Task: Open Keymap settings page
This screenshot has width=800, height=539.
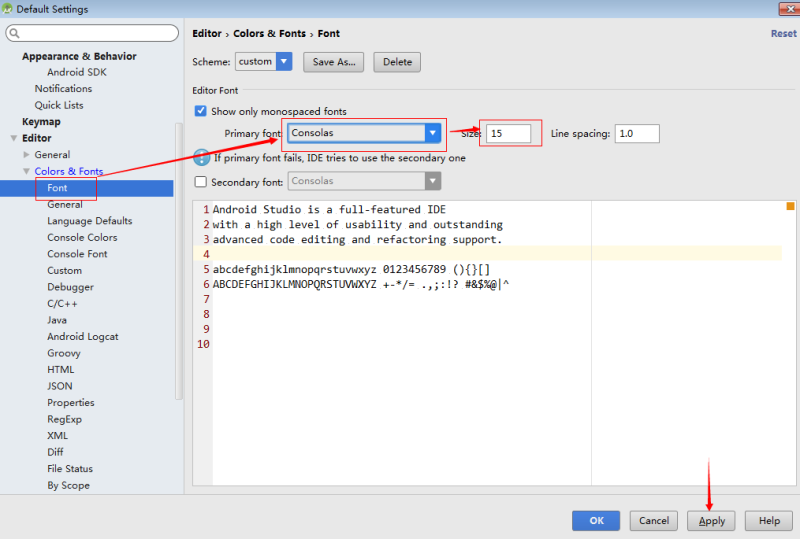Action: point(41,121)
